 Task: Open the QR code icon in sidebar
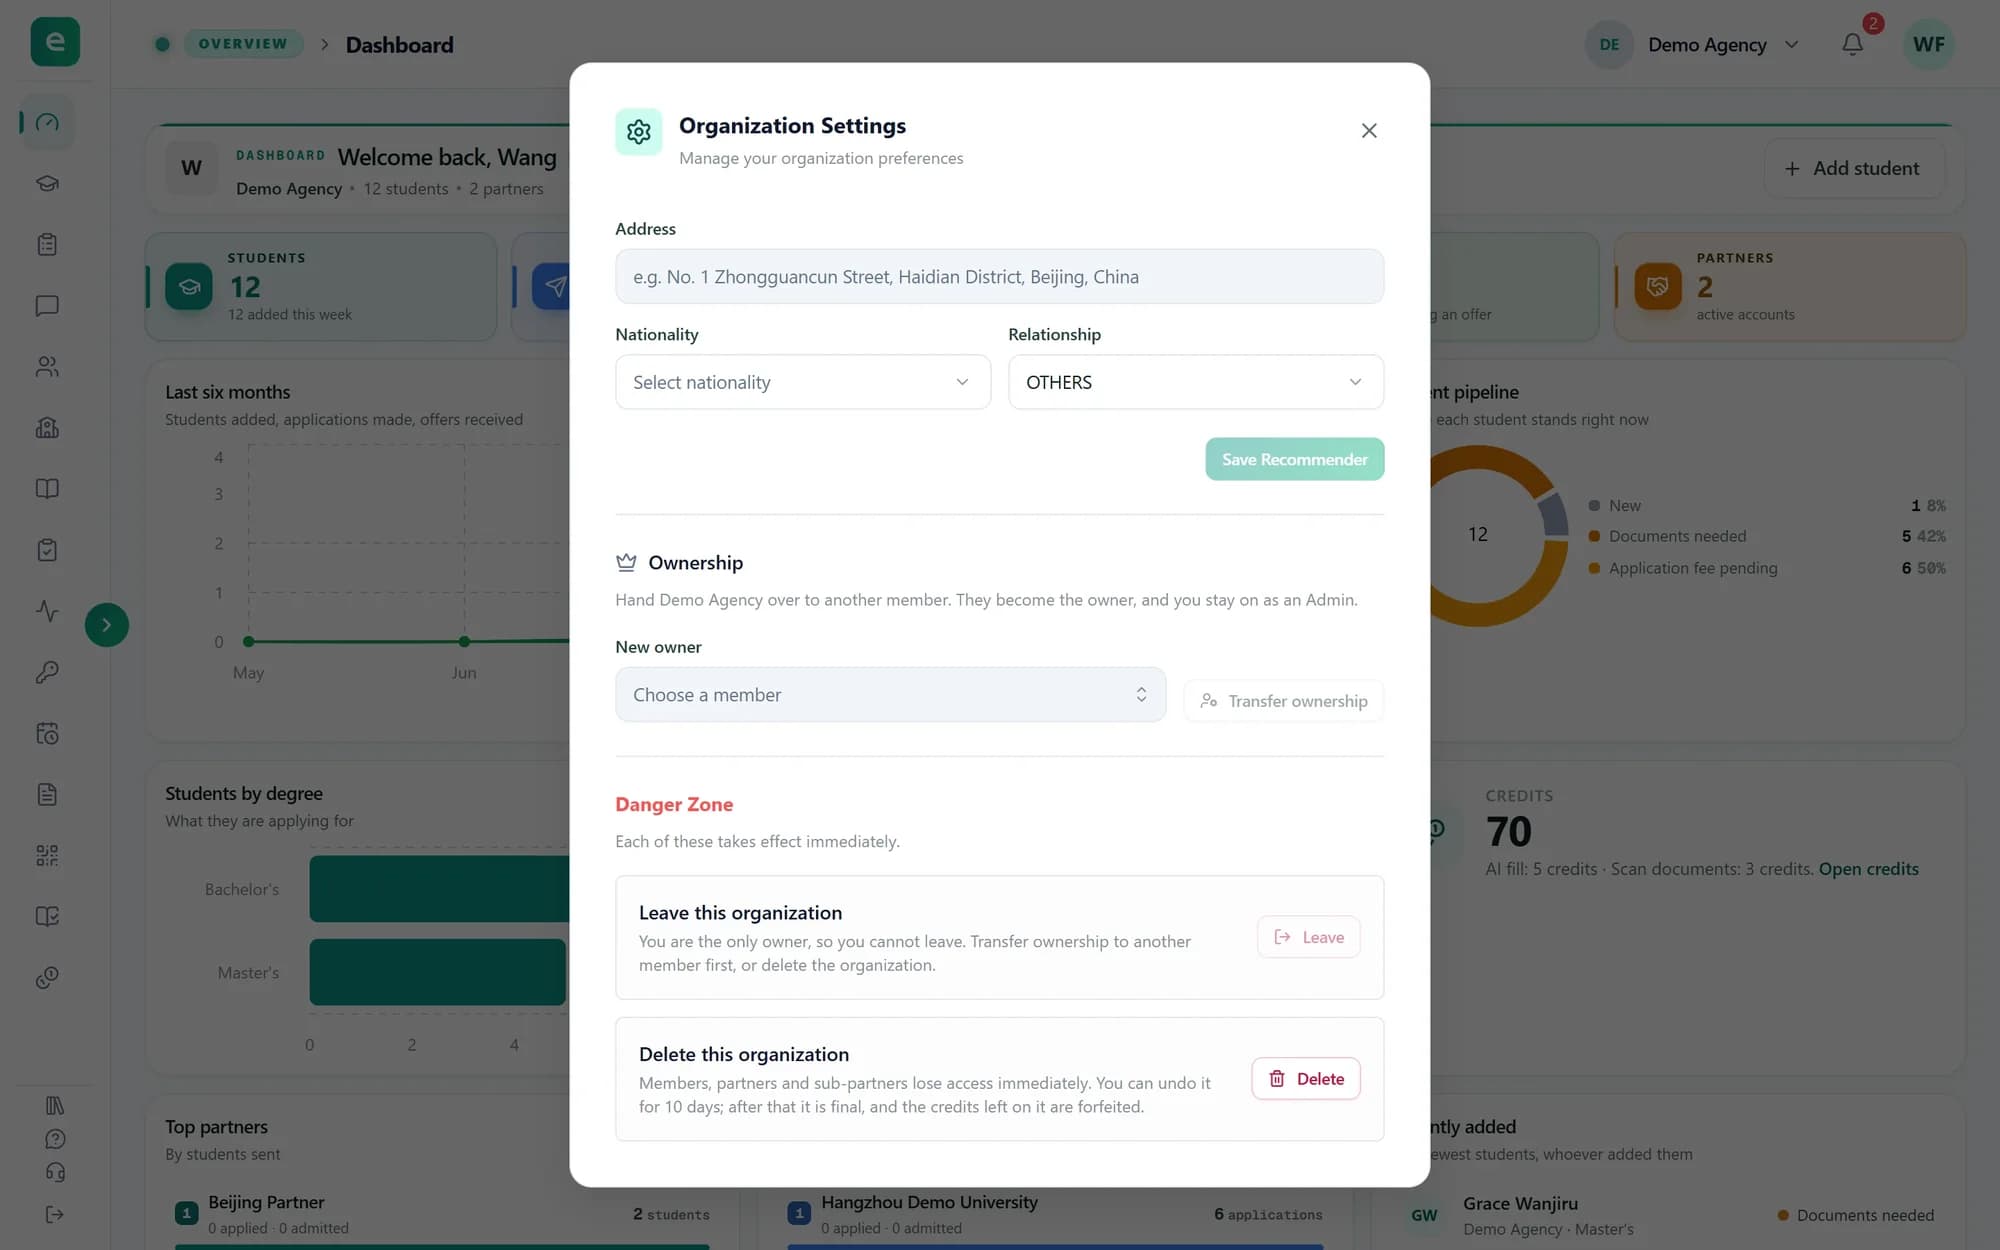pos(47,855)
